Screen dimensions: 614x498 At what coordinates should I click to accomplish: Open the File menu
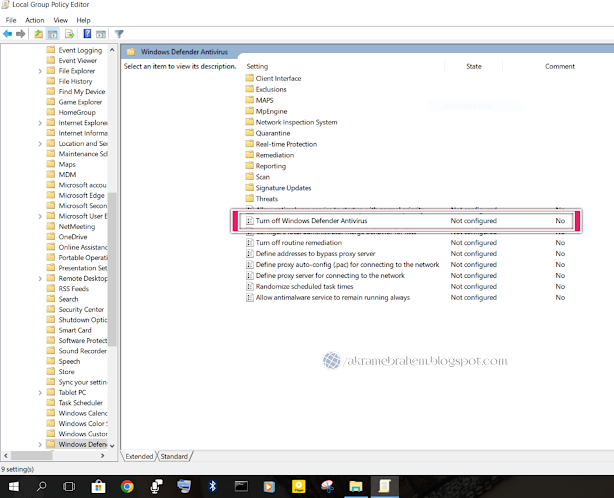click(x=11, y=20)
